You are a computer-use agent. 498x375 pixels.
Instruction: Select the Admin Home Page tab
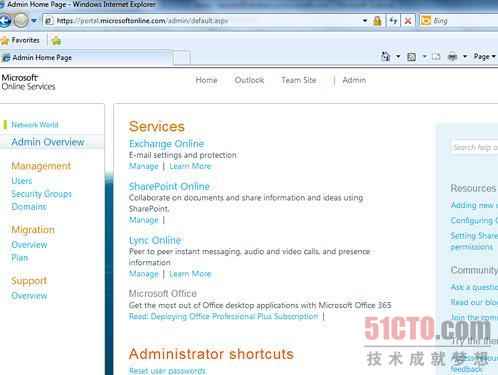point(86,57)
